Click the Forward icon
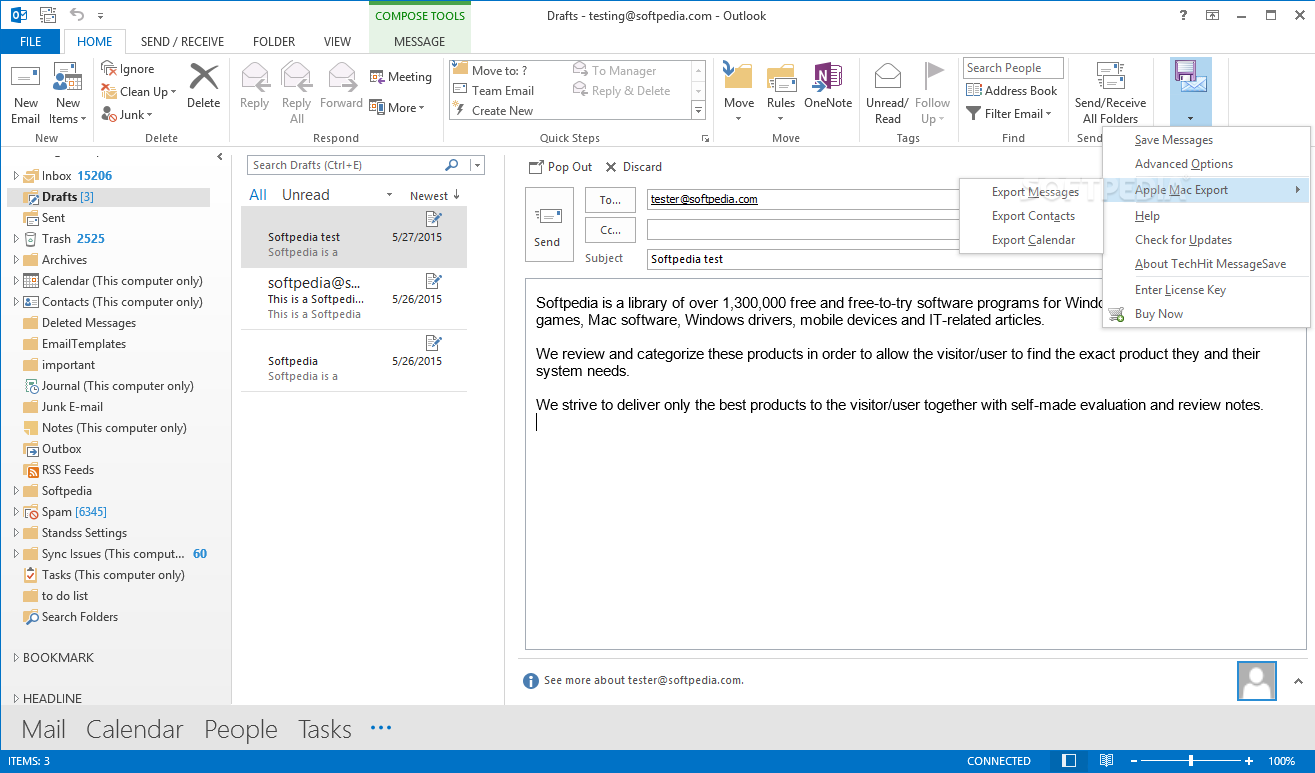The image size is (1315, 773). 342,78
